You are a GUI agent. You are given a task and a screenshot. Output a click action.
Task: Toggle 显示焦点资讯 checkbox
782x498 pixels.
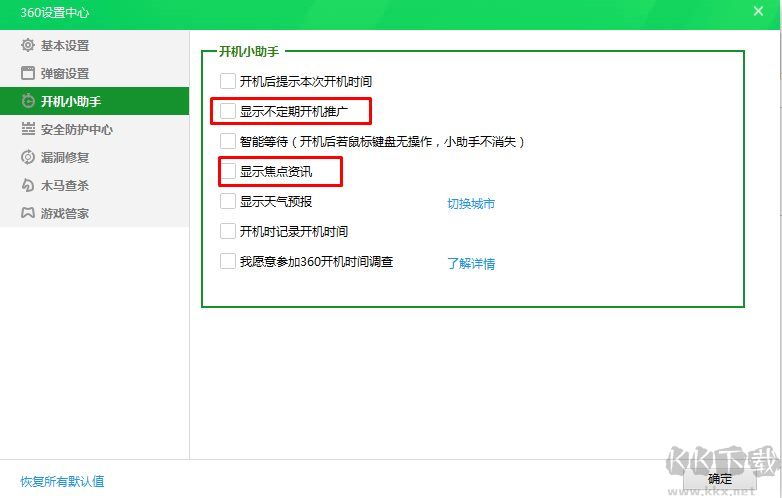(x=228, y=171)
